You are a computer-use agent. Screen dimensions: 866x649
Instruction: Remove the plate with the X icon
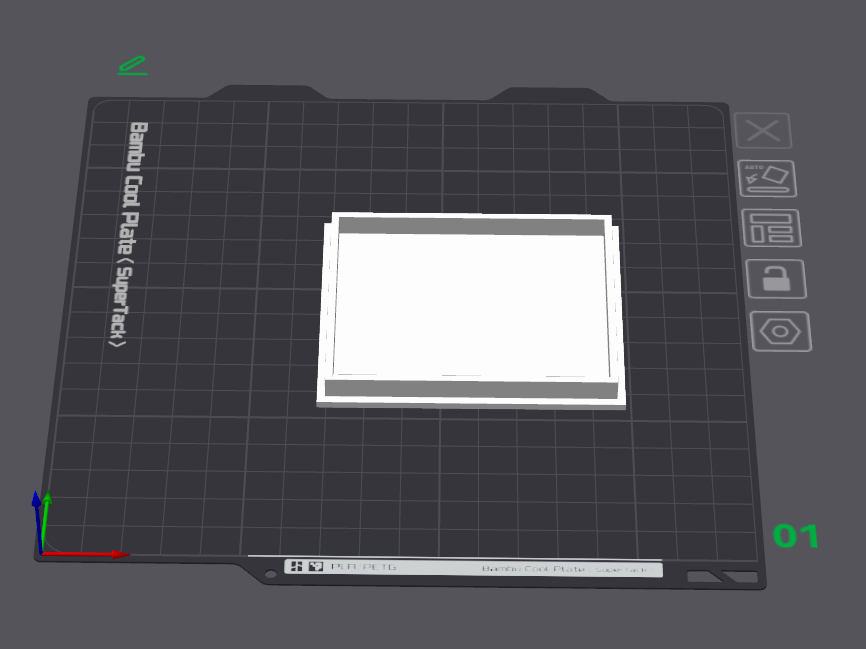tap(763, 131)
